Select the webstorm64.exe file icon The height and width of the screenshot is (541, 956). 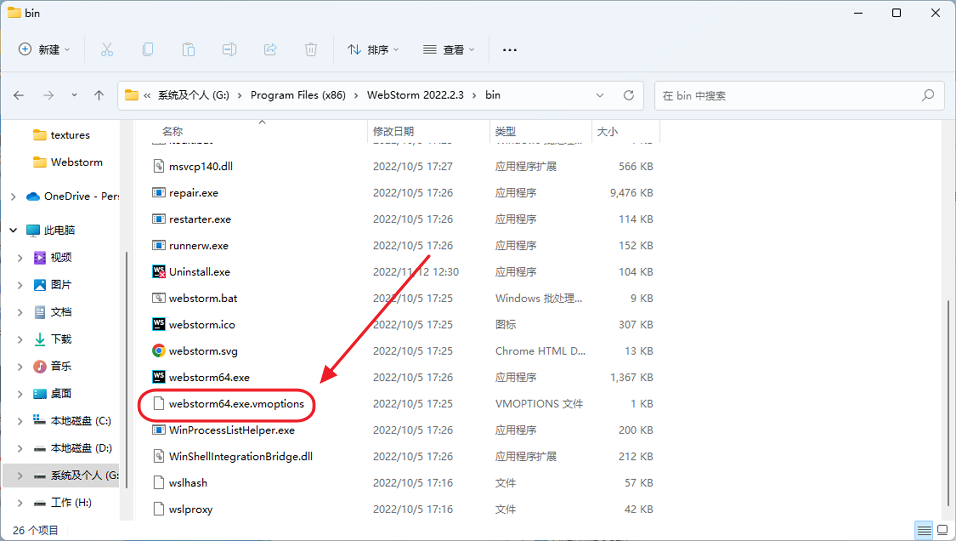tap(159, 377)
